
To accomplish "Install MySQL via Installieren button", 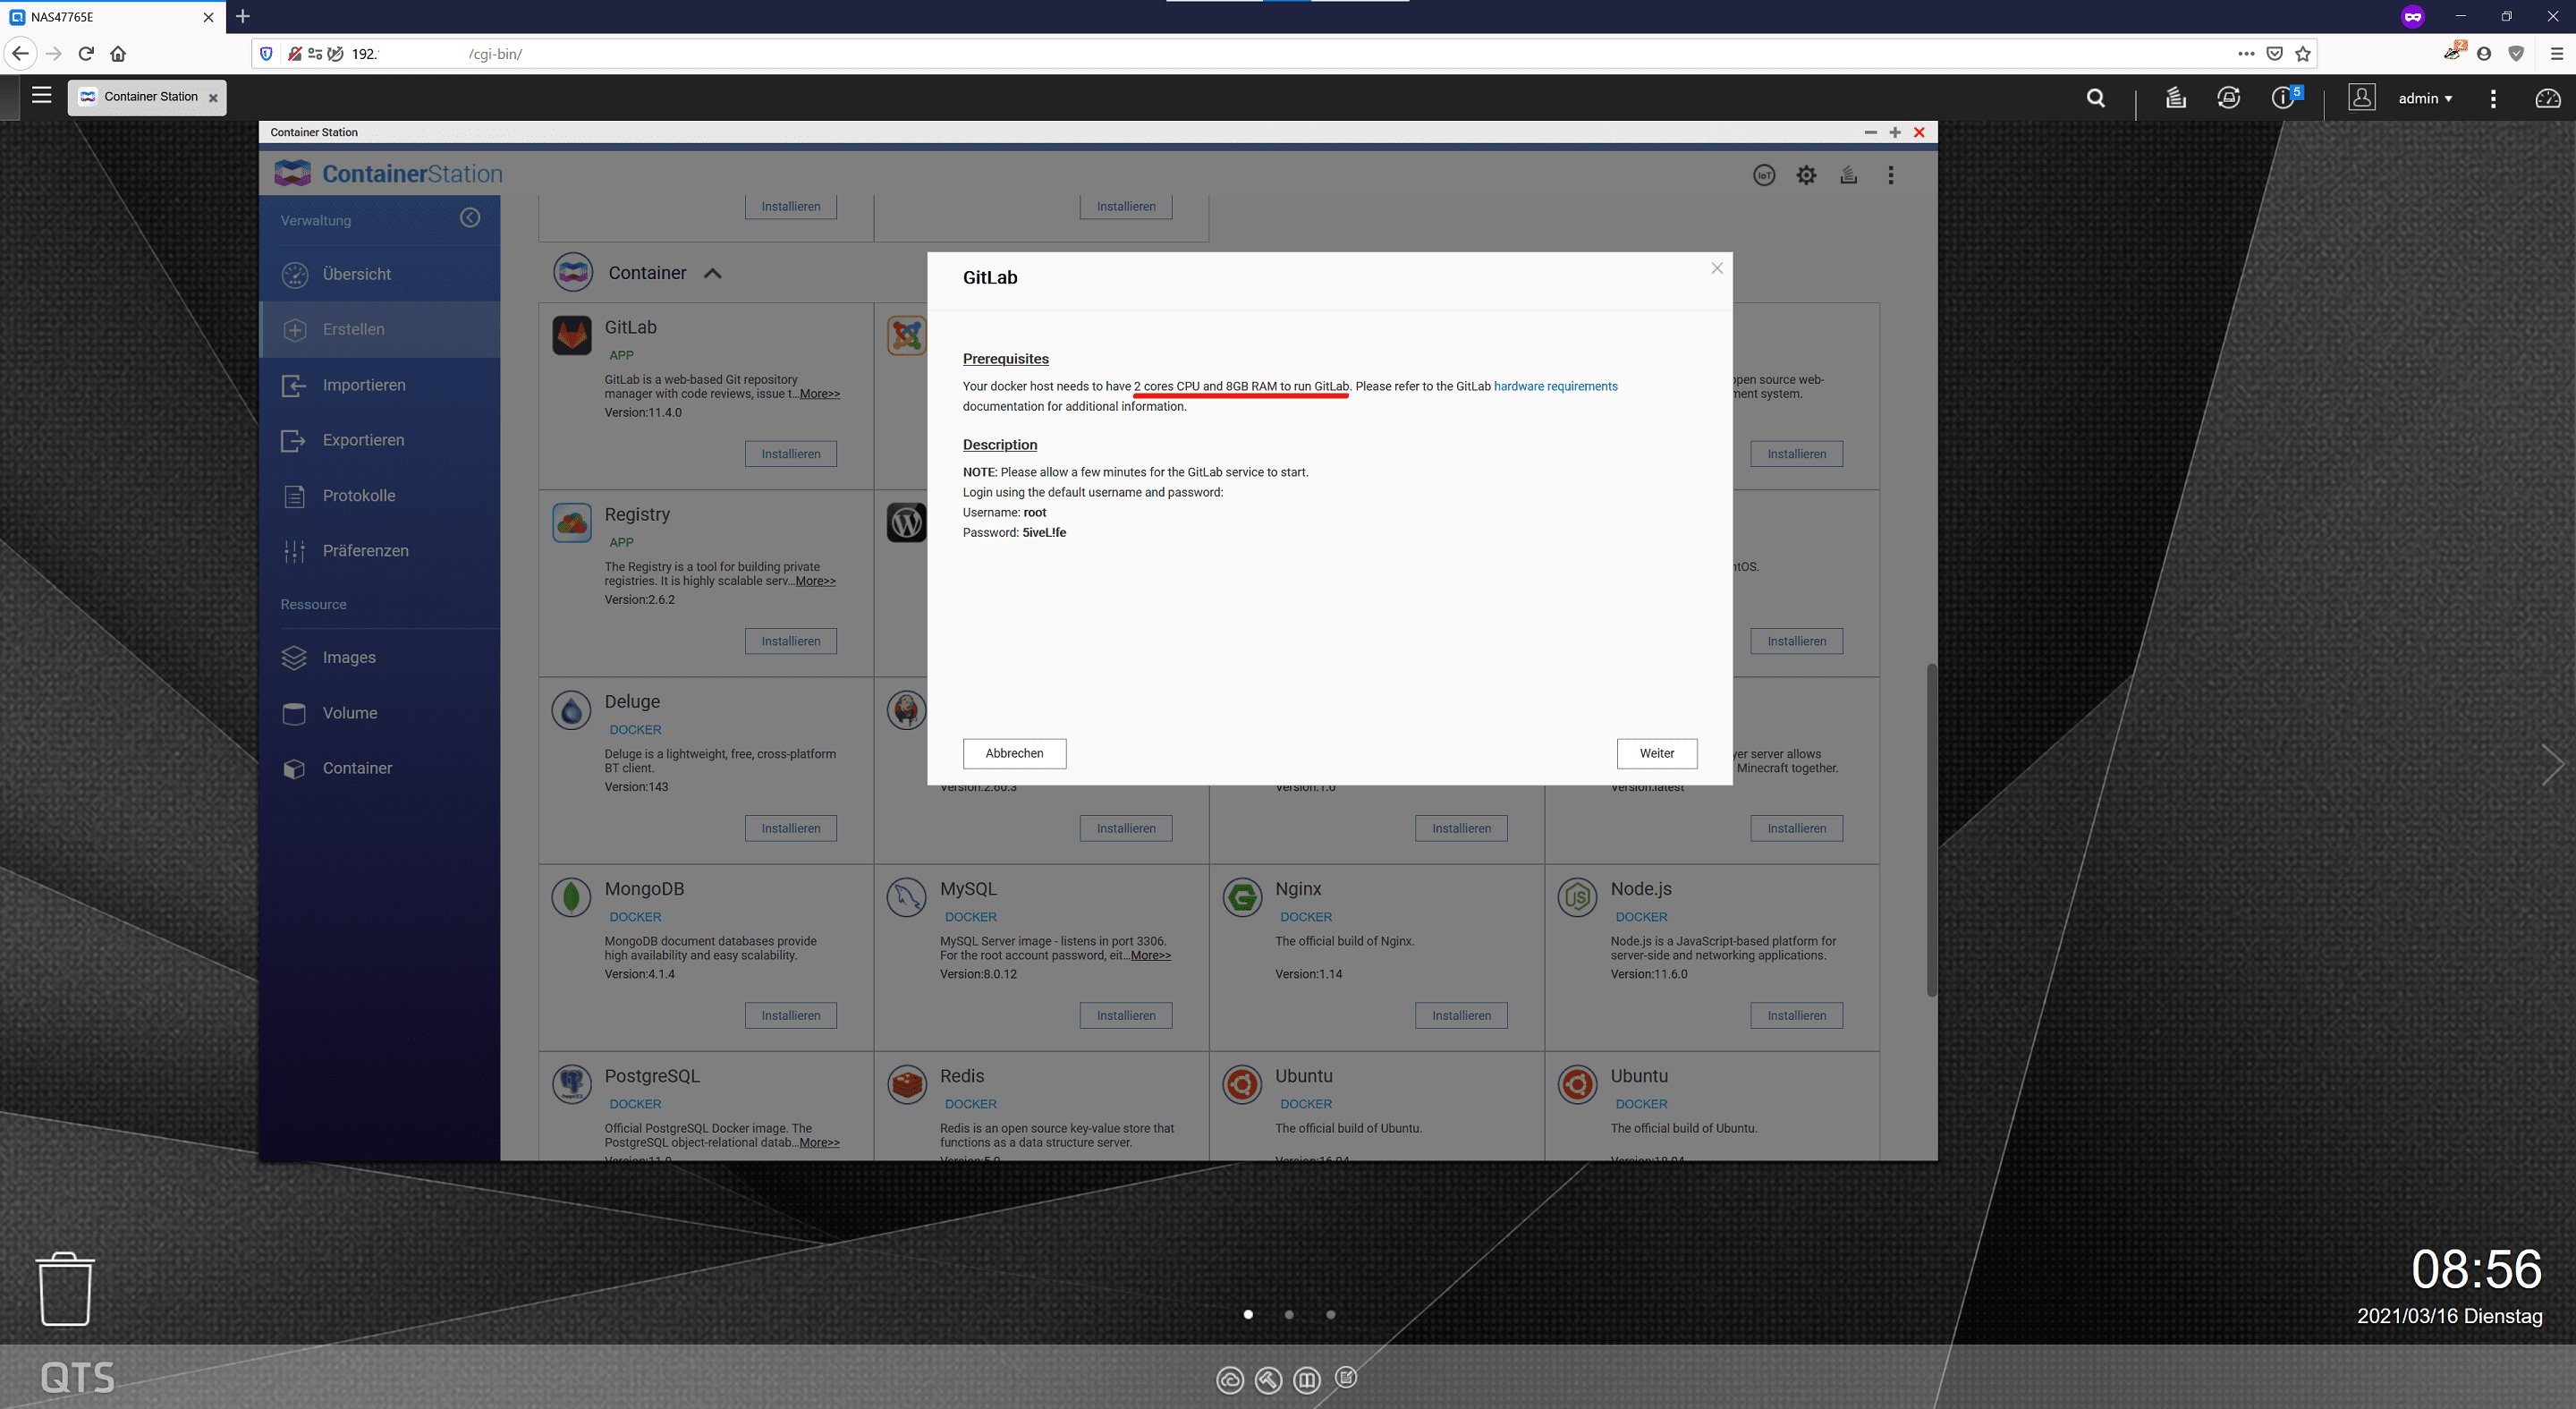I will click(1126, 1015).
